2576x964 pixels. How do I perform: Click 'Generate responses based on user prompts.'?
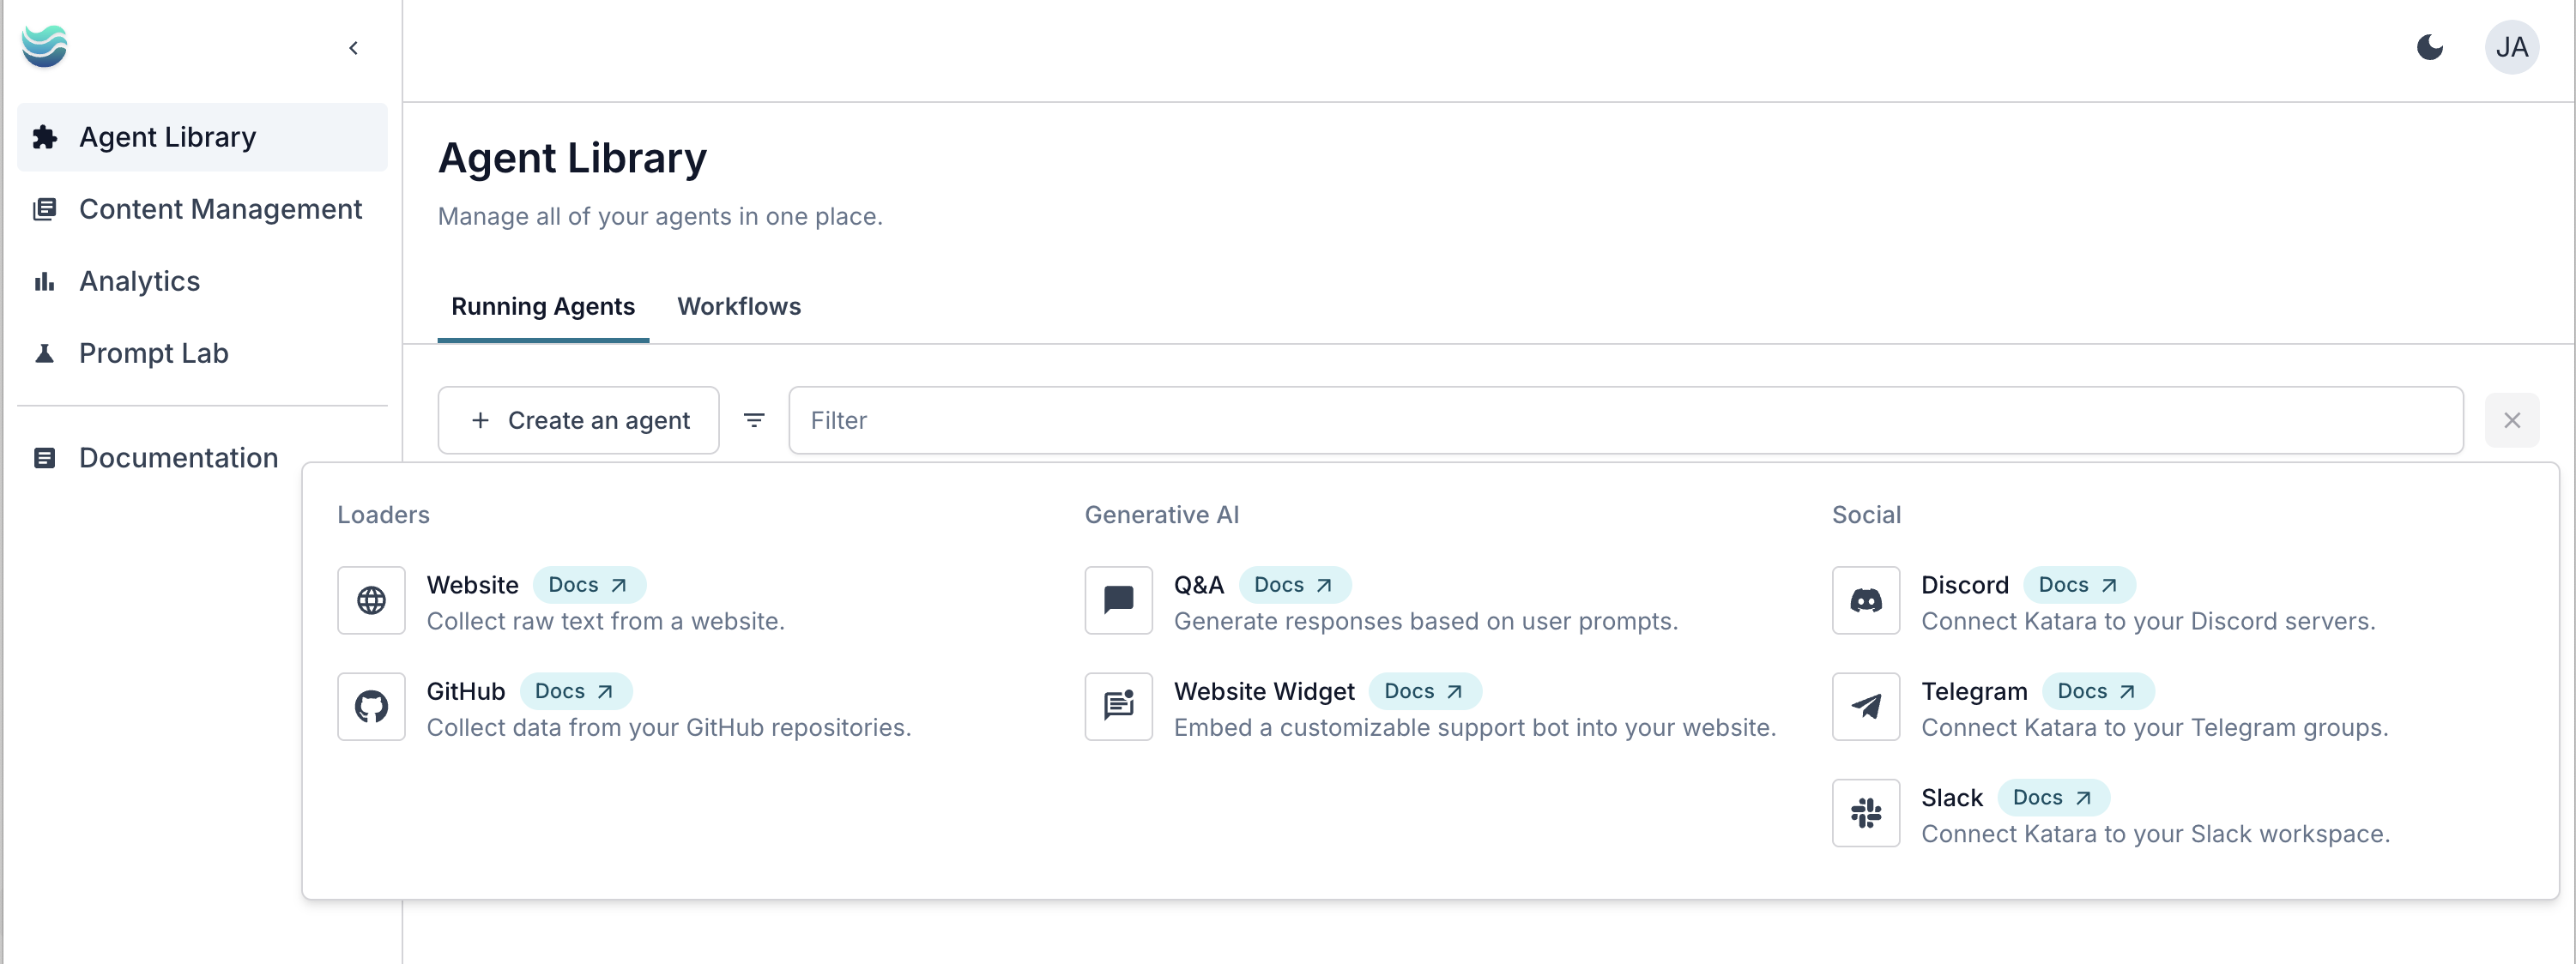tap(1426, 621)
